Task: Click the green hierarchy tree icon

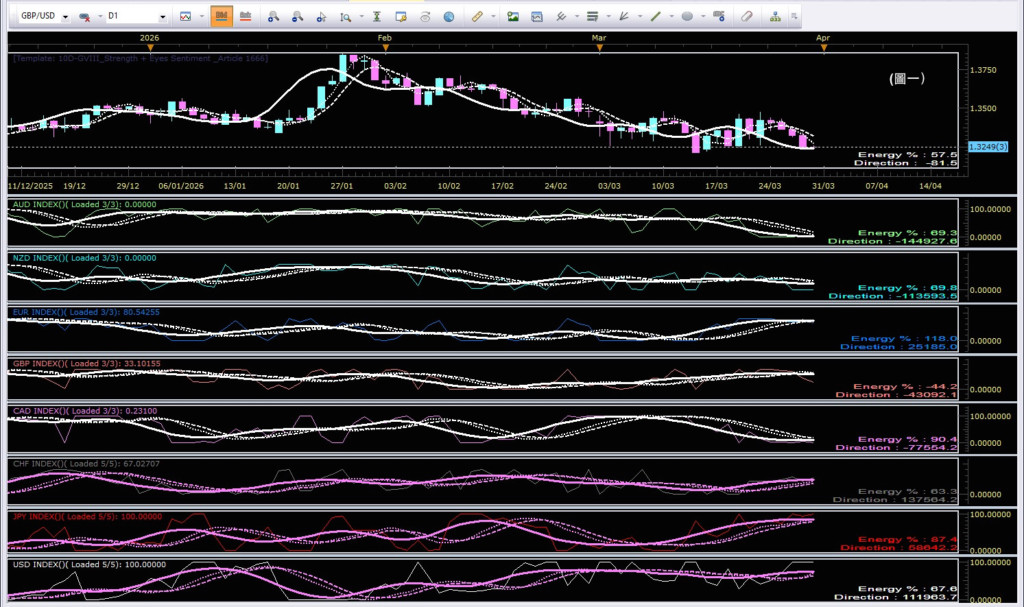Action: pos(775,17)
